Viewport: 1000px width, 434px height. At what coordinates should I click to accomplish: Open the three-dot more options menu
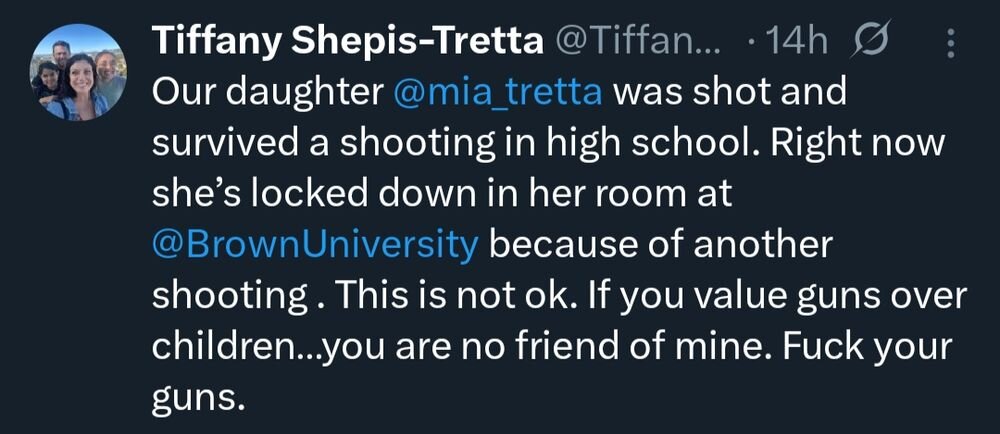tap(950, 42)
